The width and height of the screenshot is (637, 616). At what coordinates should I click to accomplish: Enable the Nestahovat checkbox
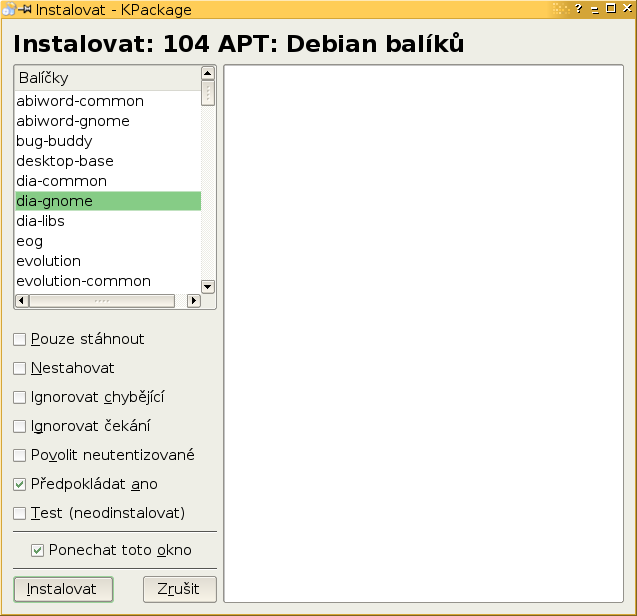tap(20, 368)
